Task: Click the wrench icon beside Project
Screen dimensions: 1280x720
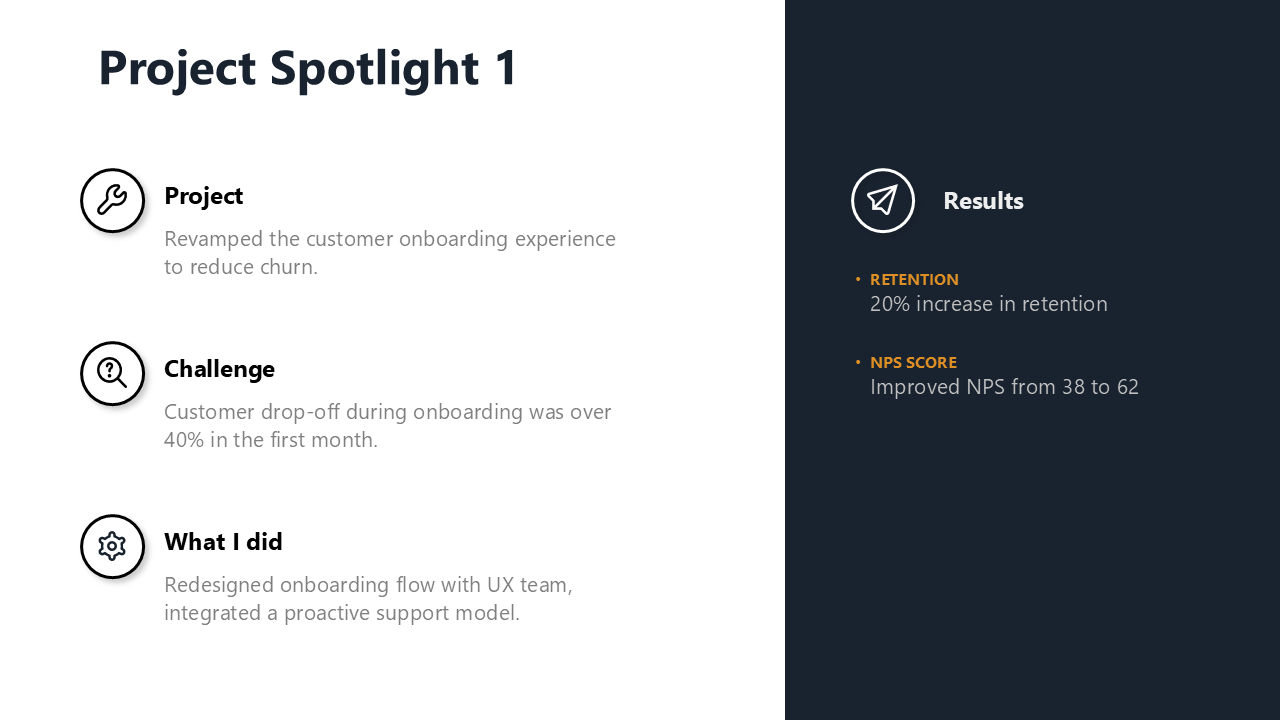Action: pyautogui.click(x=112, y=200)
